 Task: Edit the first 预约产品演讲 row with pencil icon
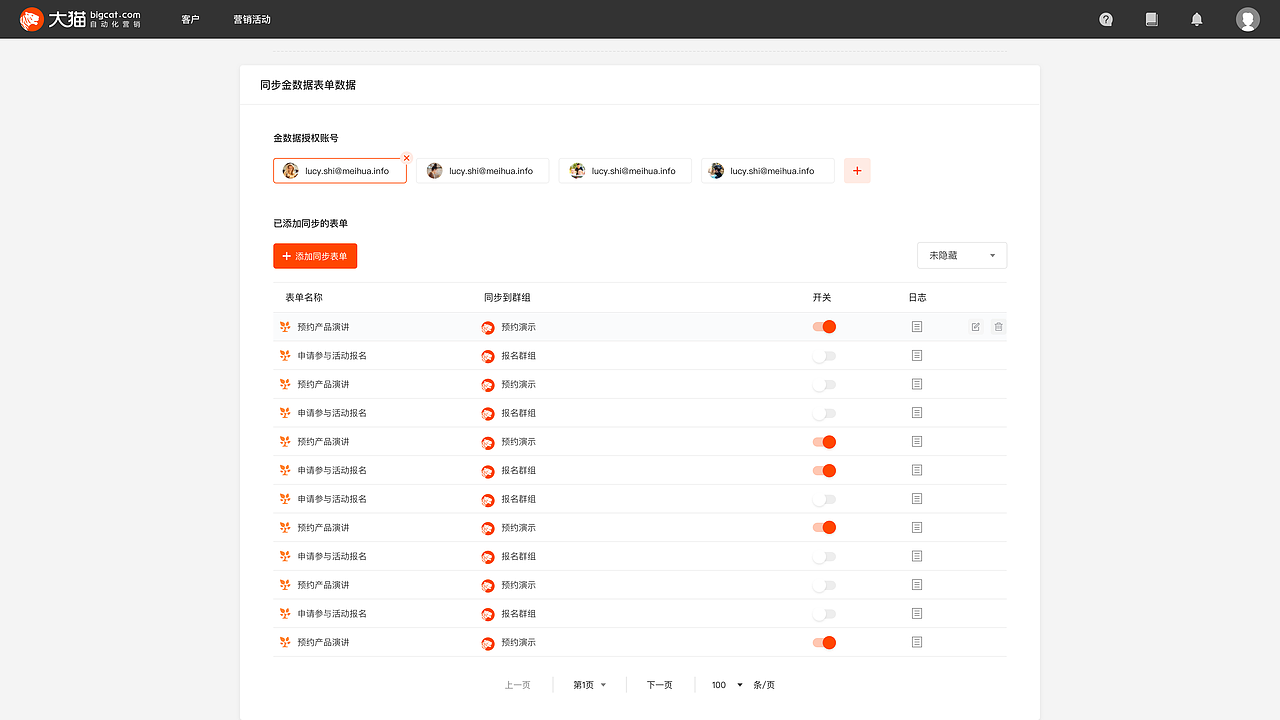tap(976, 327)
